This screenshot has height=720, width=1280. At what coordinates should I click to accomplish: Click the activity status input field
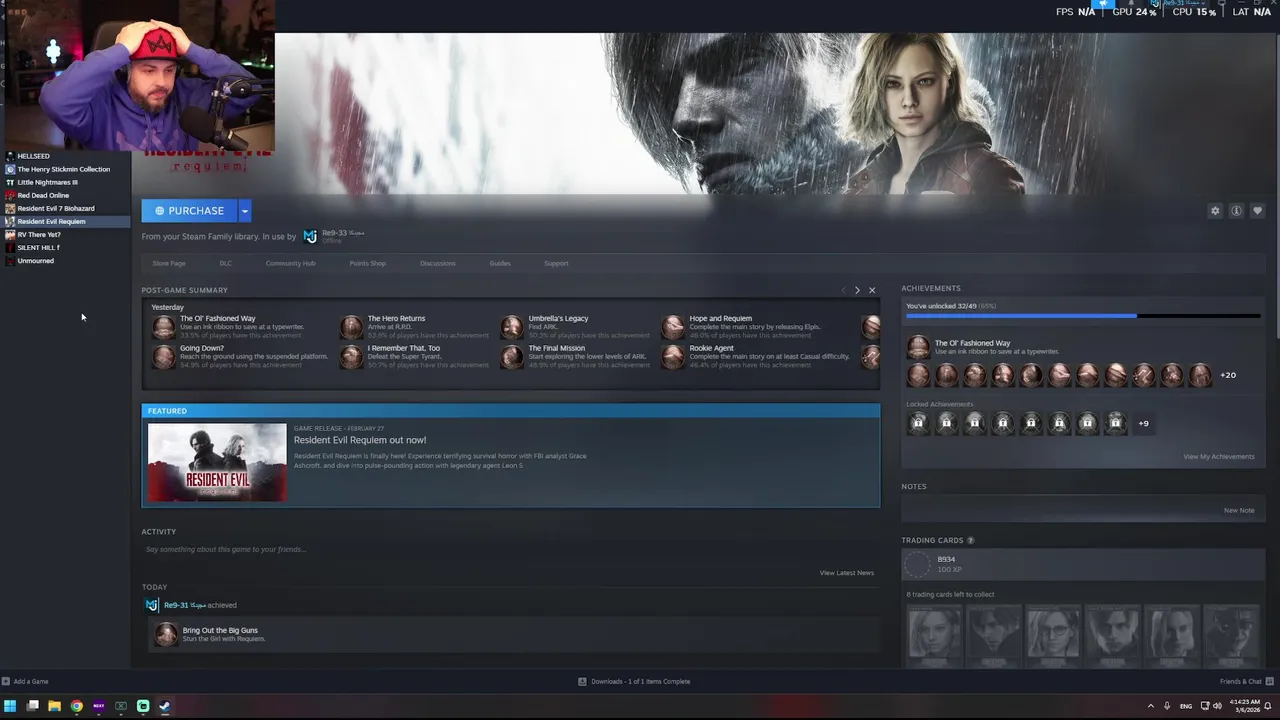[x=510, y=549]
